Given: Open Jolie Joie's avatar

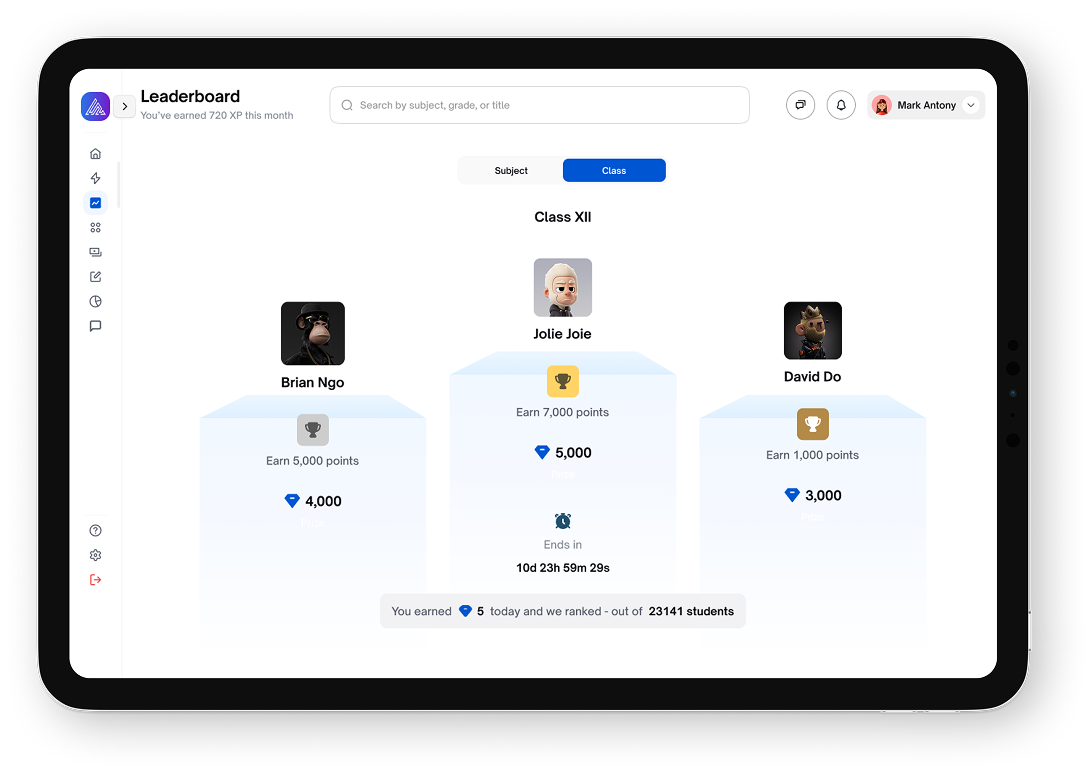Looking at the screenshot, I should [563, 288].
